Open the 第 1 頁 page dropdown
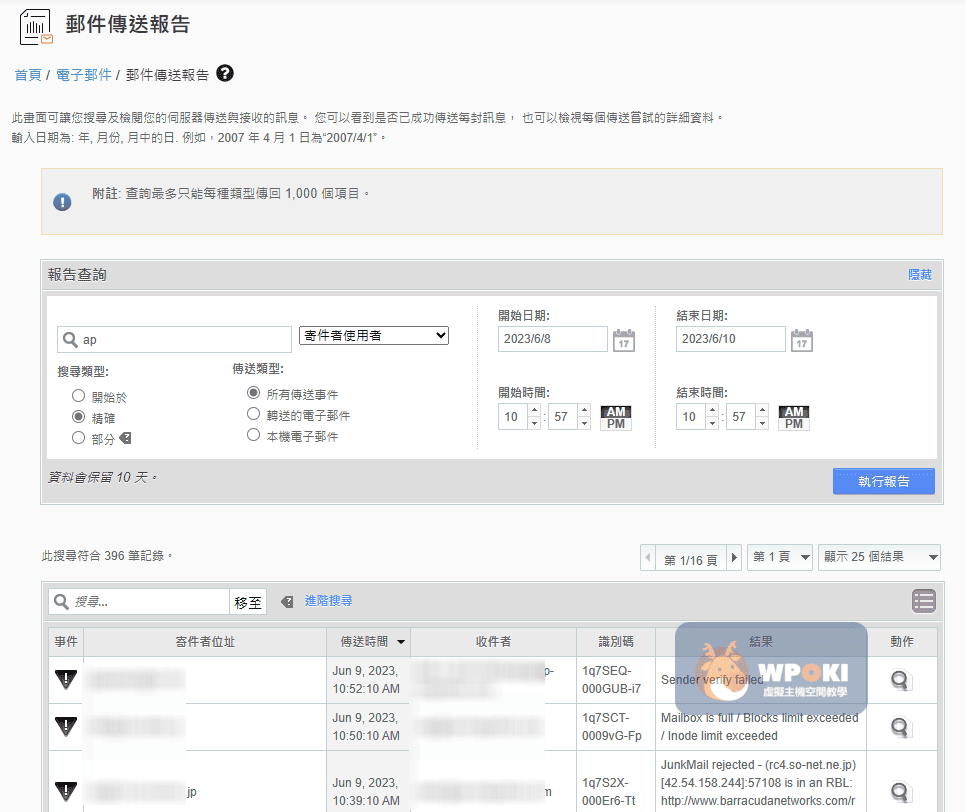 [x=780, y=558]
